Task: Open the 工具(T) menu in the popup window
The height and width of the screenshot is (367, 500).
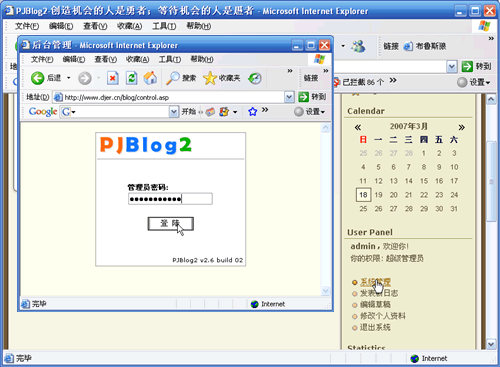Action: [170, 59]
